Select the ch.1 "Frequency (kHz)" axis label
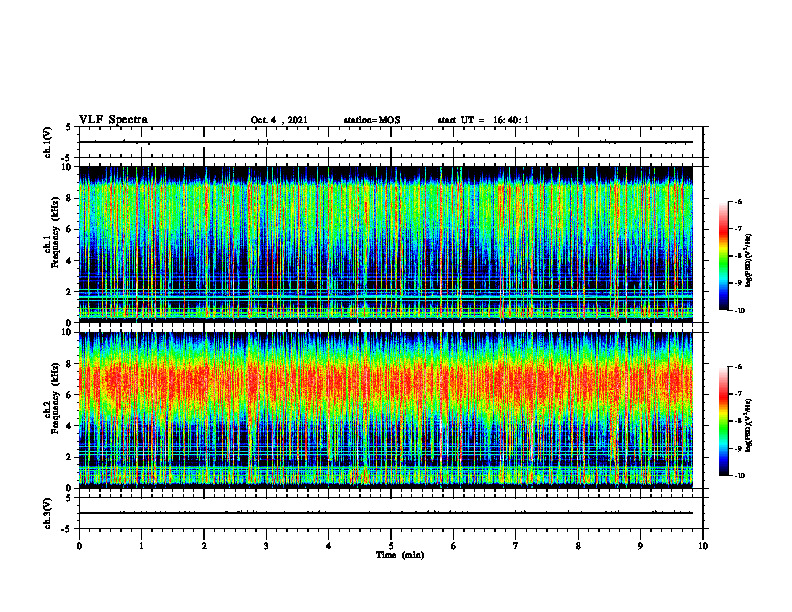 coord(56,232)
